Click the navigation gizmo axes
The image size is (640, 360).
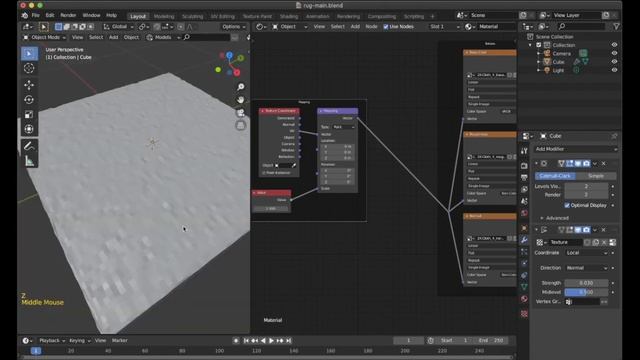coord(230,64)
